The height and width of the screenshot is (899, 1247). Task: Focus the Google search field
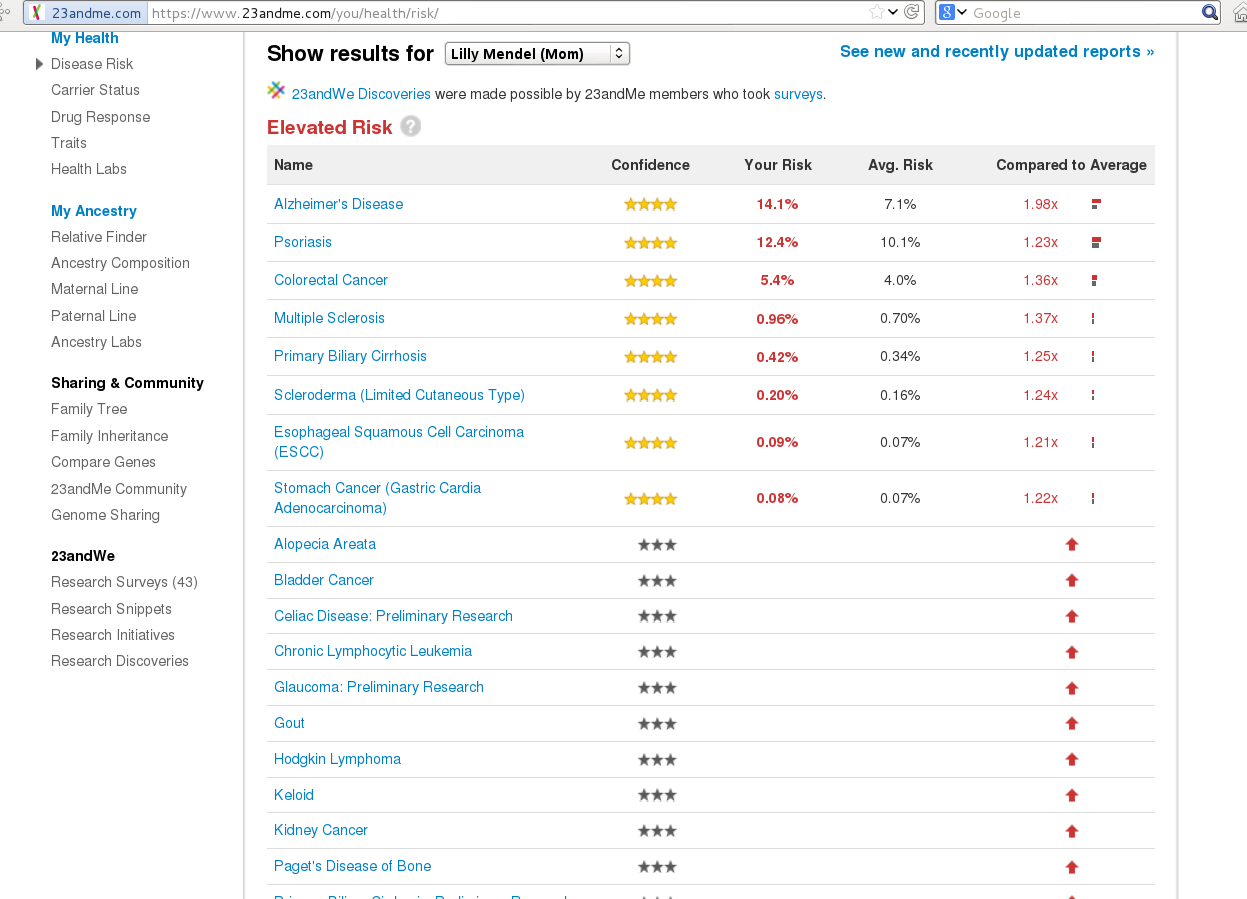1085,12
